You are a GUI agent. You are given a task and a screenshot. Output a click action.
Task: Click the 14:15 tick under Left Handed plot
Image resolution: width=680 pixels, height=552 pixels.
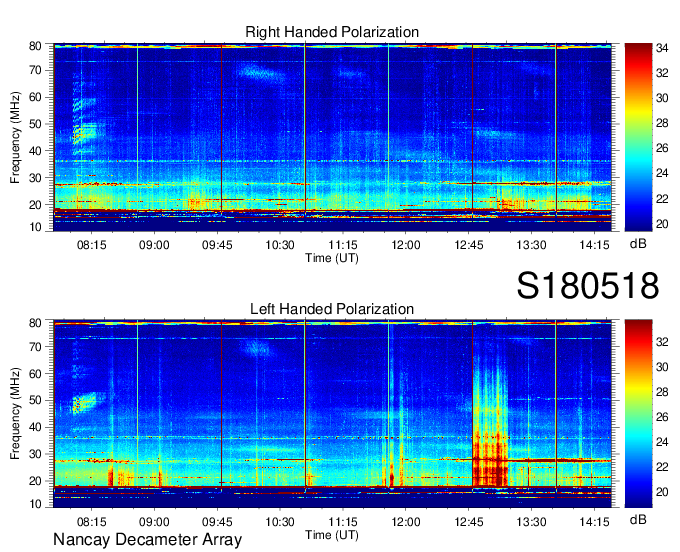[595, 522]
